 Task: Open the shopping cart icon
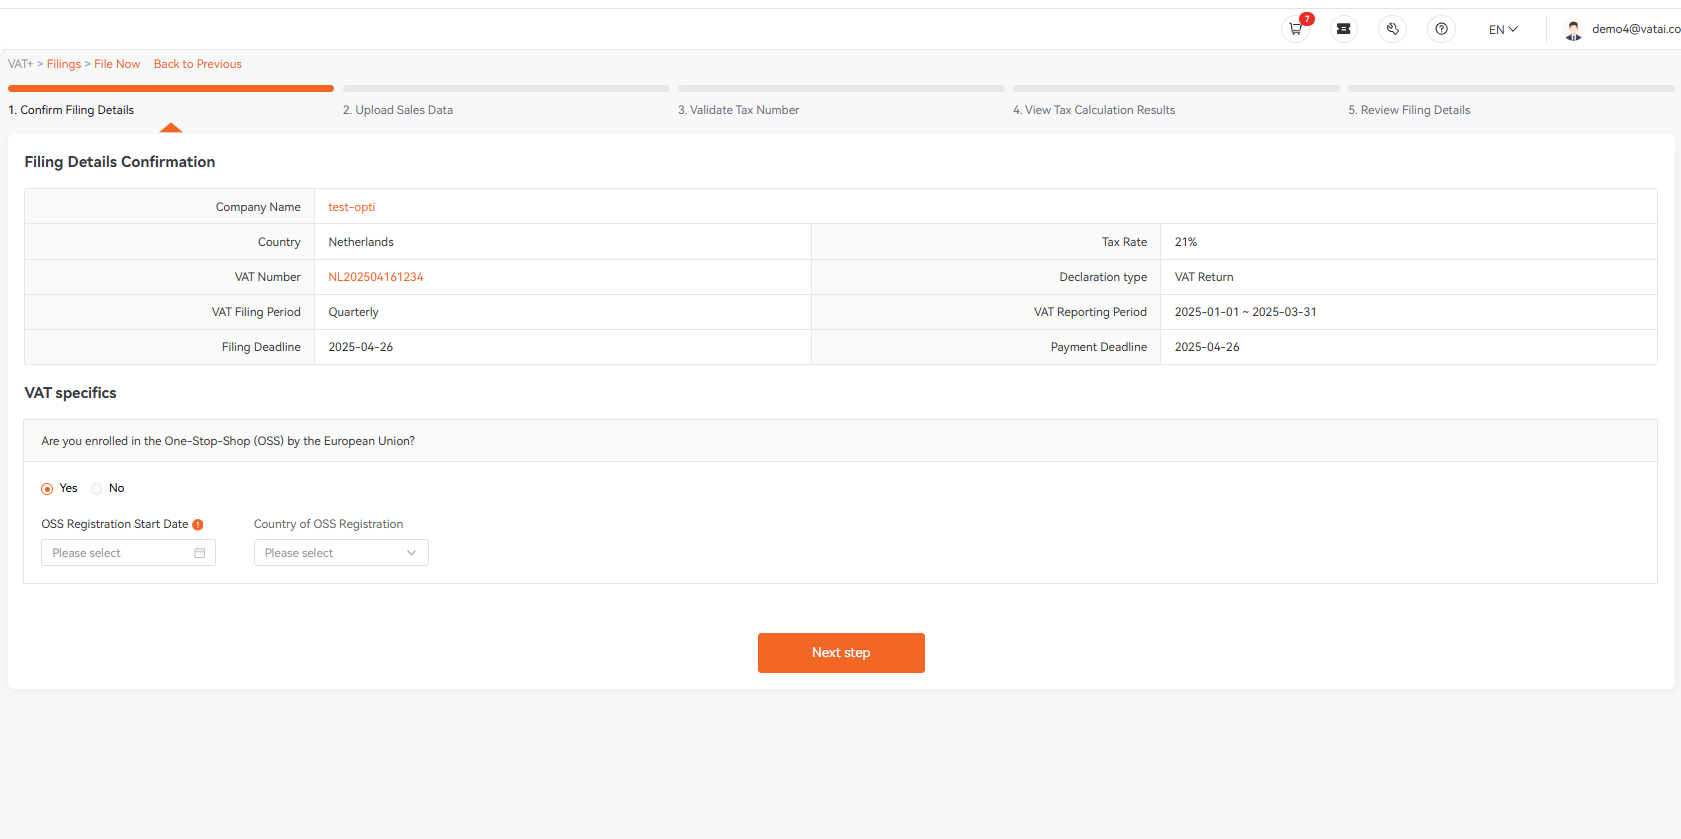coord(1295,29)
